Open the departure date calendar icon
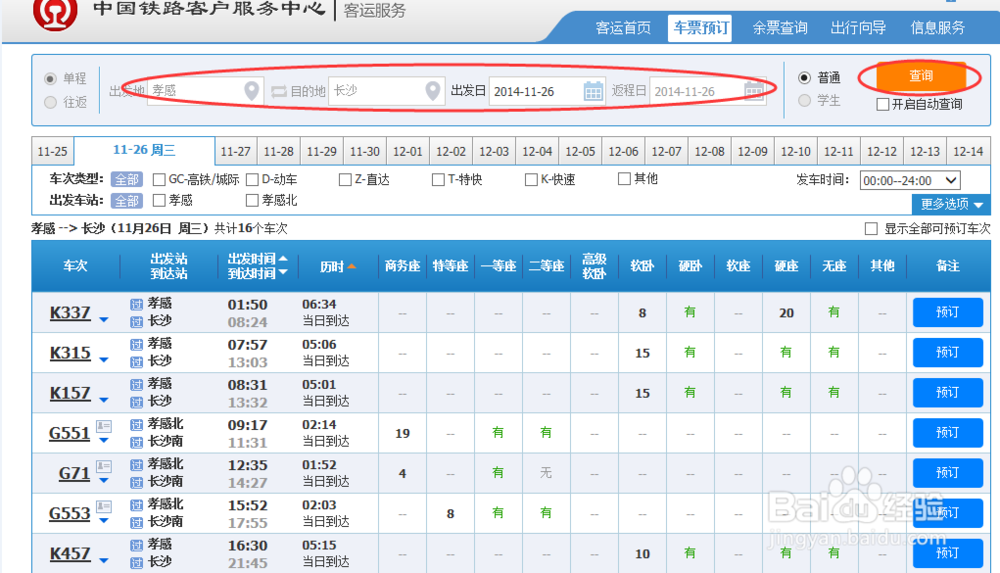 593,91
